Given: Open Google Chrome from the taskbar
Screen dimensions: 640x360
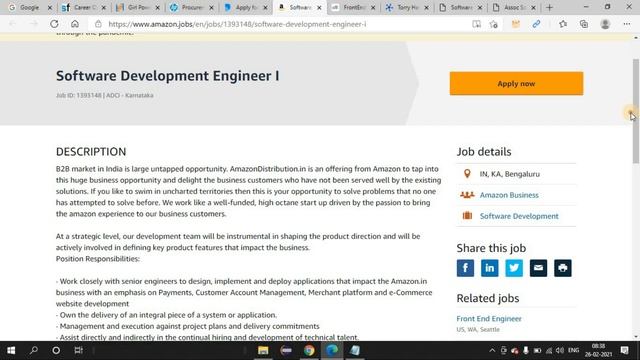Looking at the screenshot, I should click(x=309, y=350).
